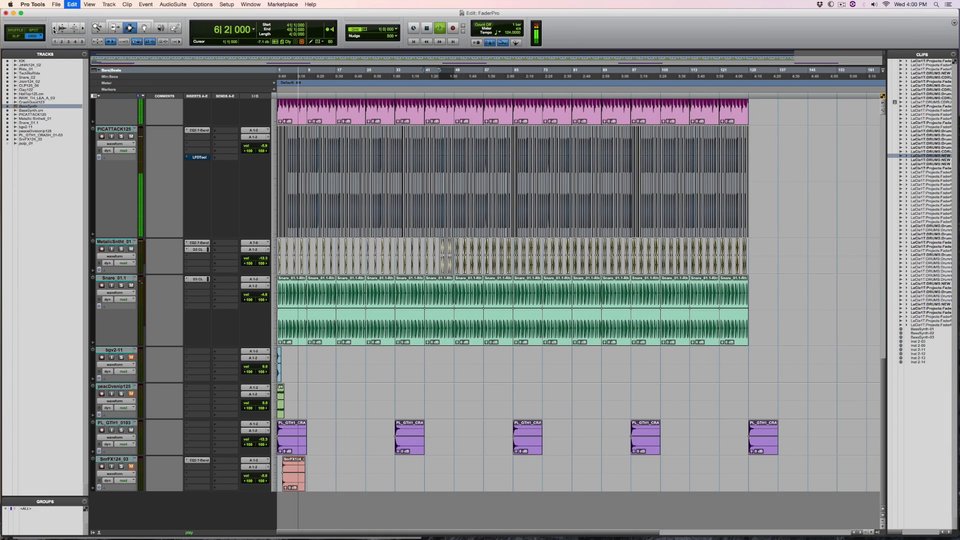Select the Scrubber speaker tool
Image resolution: width=960 pixels, height=540 pixels.
tap(160, 28)
